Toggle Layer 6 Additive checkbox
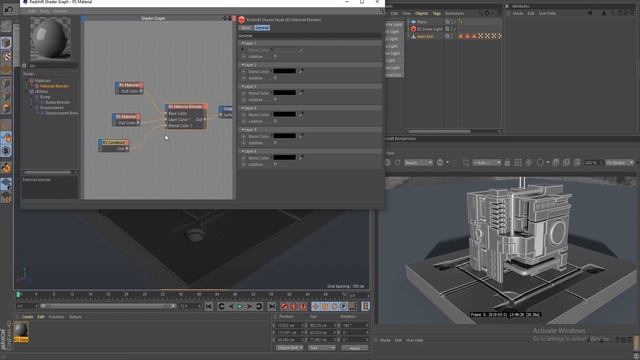The image size is (640, 360). point(275,164)
